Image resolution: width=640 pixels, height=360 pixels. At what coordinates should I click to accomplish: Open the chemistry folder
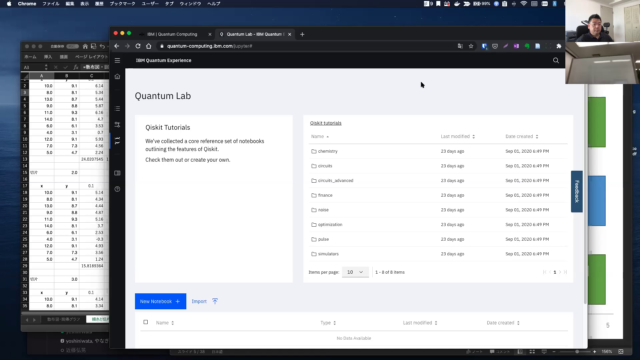click(328, 151)
